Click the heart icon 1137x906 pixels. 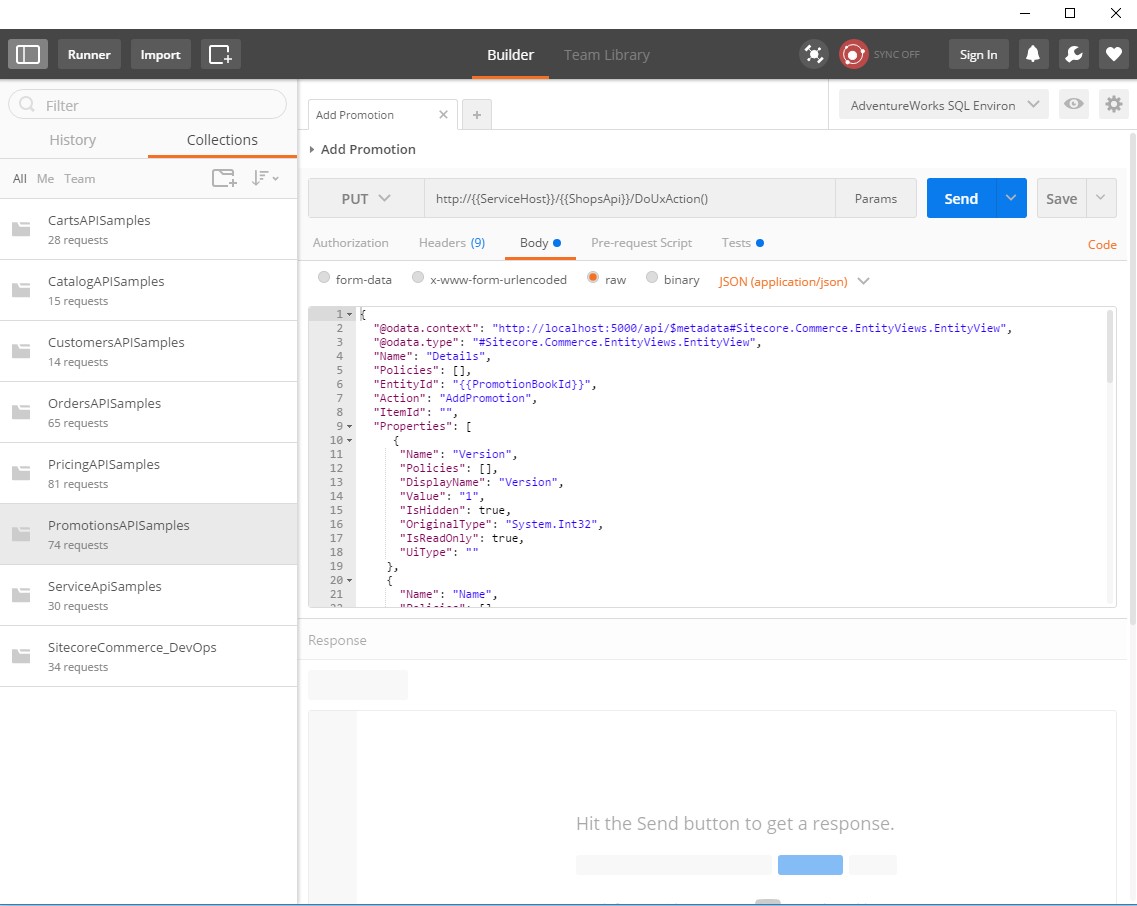click(x=1115, y=54)
